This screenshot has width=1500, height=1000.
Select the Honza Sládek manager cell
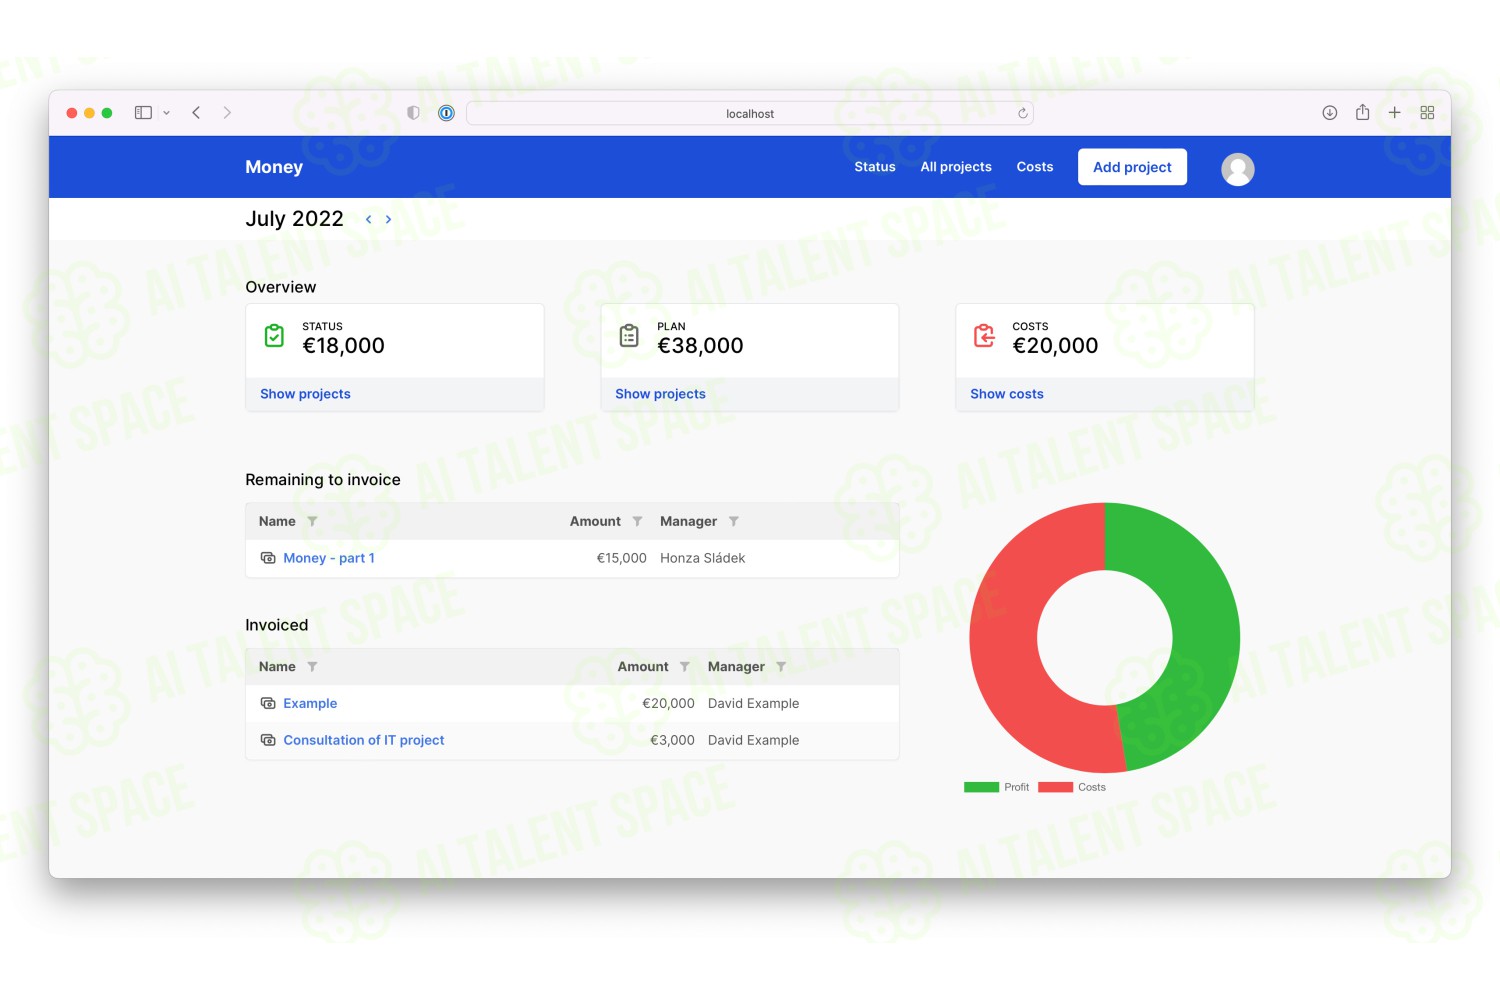pos(702,558)
